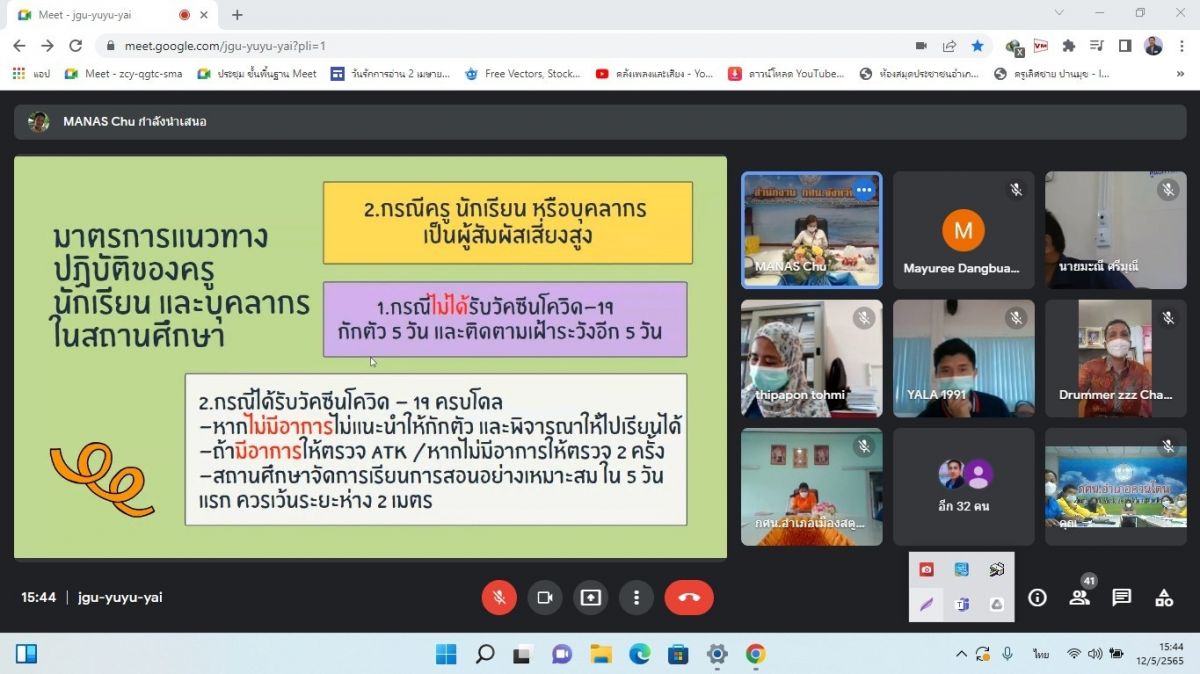Open the three-dot more options menu
1200x674 pixels.
click(x=636, y=598)
